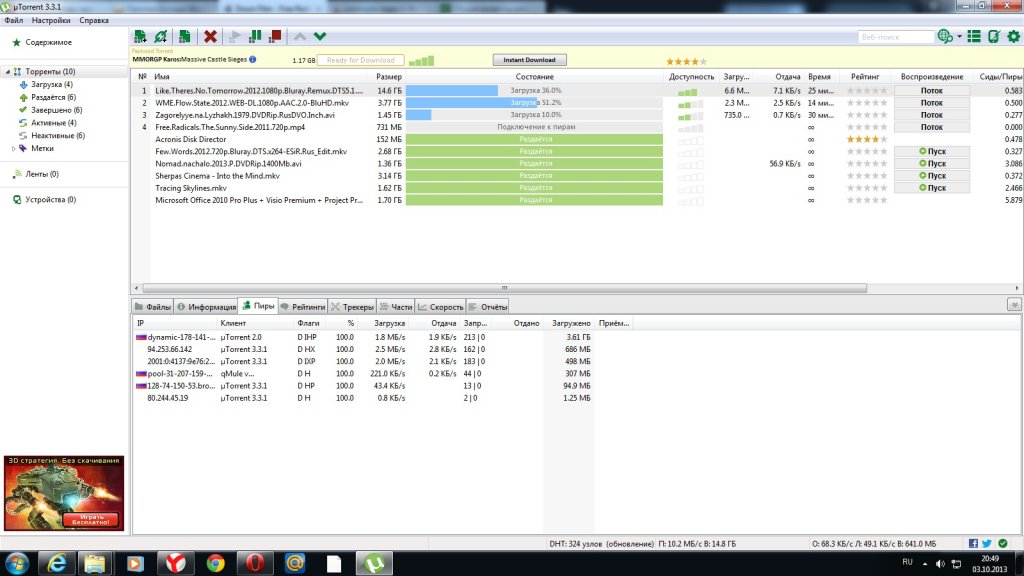Switch to the Информация tab

tap(206, 307)
